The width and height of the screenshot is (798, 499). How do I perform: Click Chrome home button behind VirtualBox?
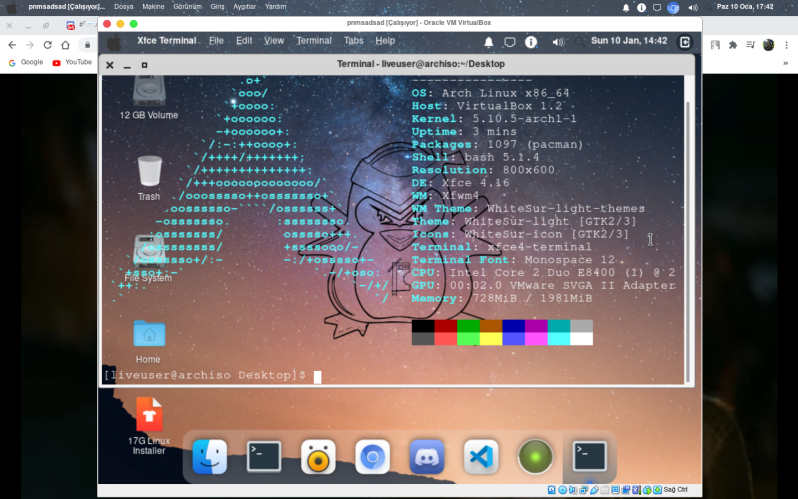pos(65,45)
